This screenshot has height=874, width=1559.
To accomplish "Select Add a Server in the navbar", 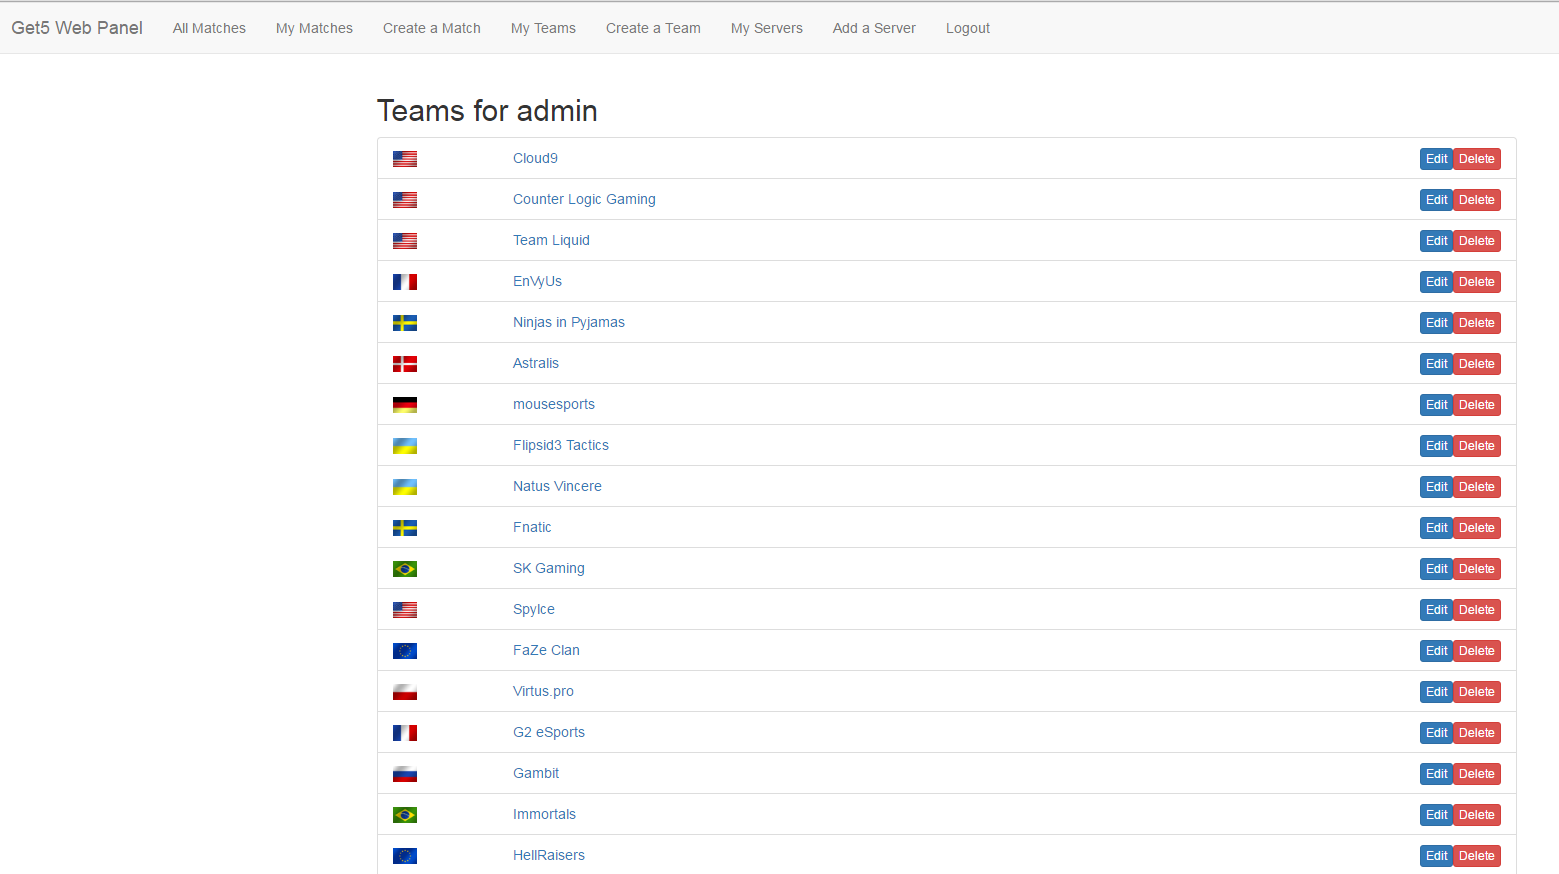I will click(874, 28).
